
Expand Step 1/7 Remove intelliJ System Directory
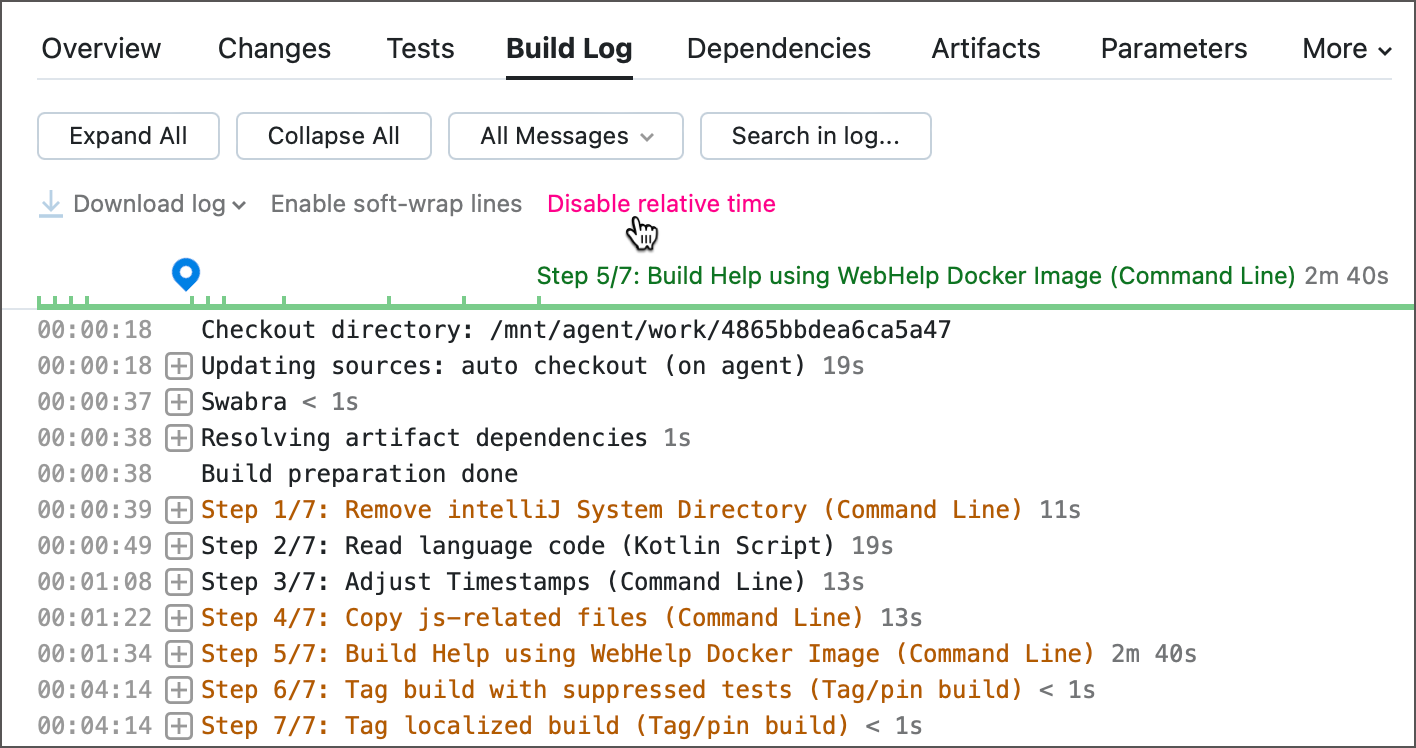coord(178,510)
